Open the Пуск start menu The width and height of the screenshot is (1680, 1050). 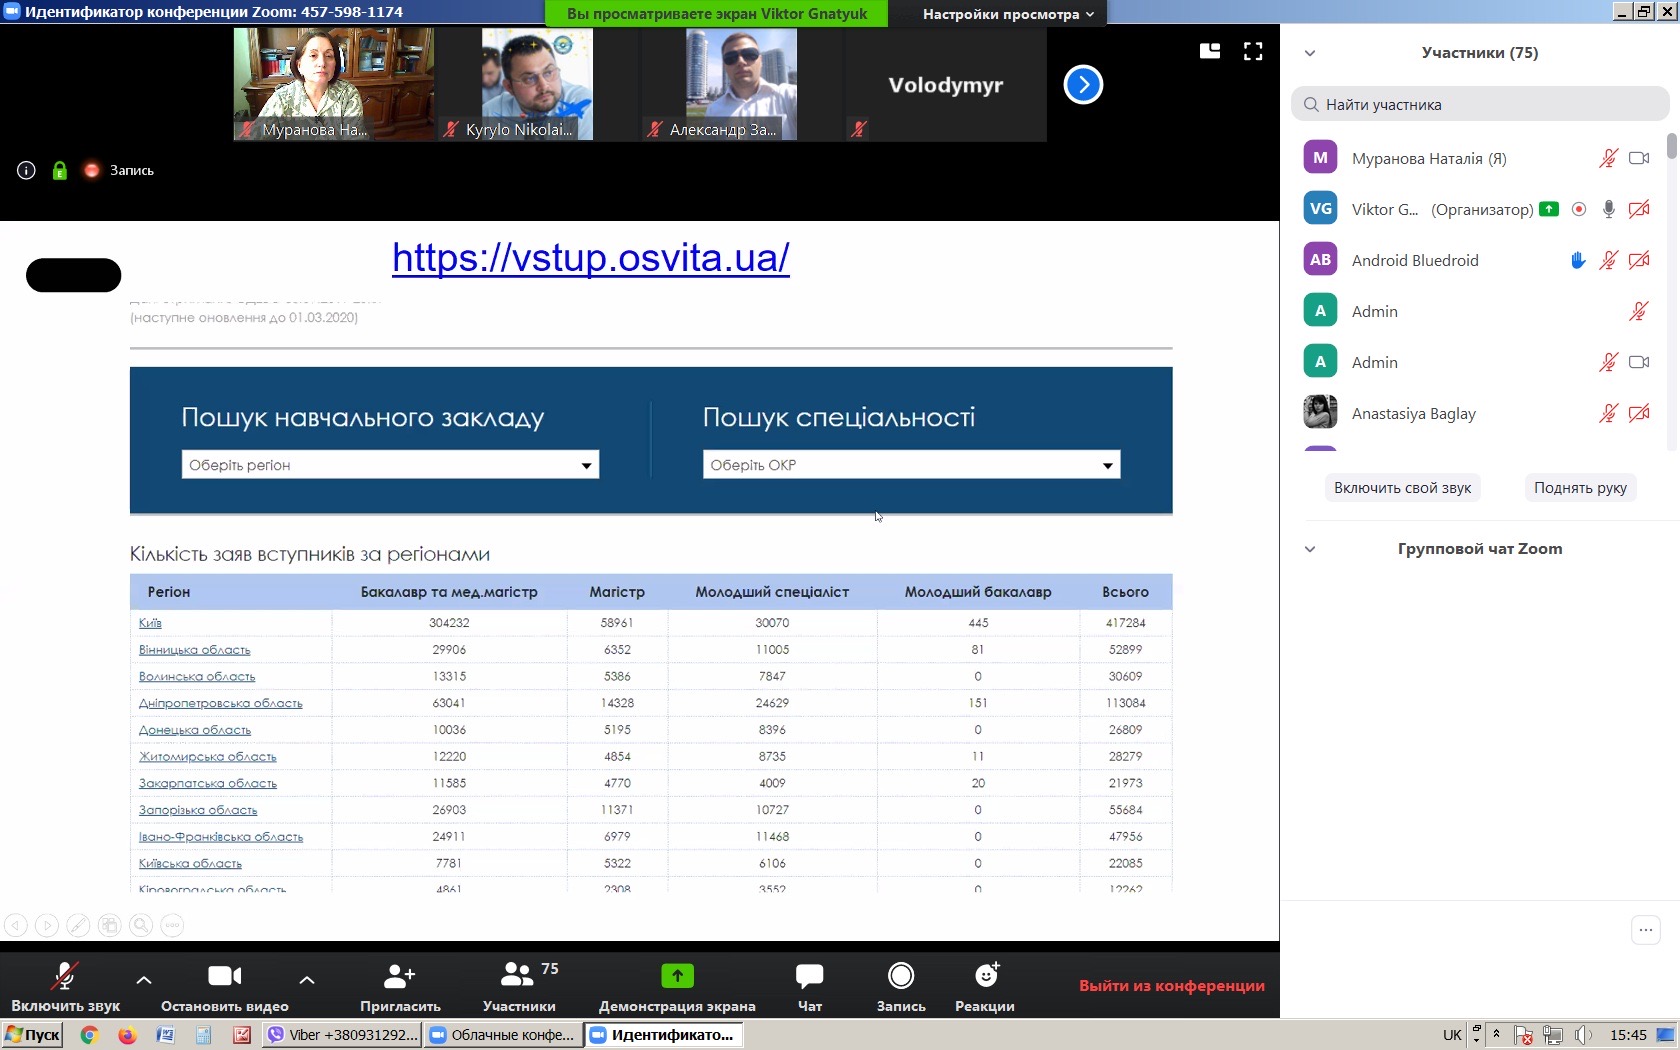coord(33,1035)
